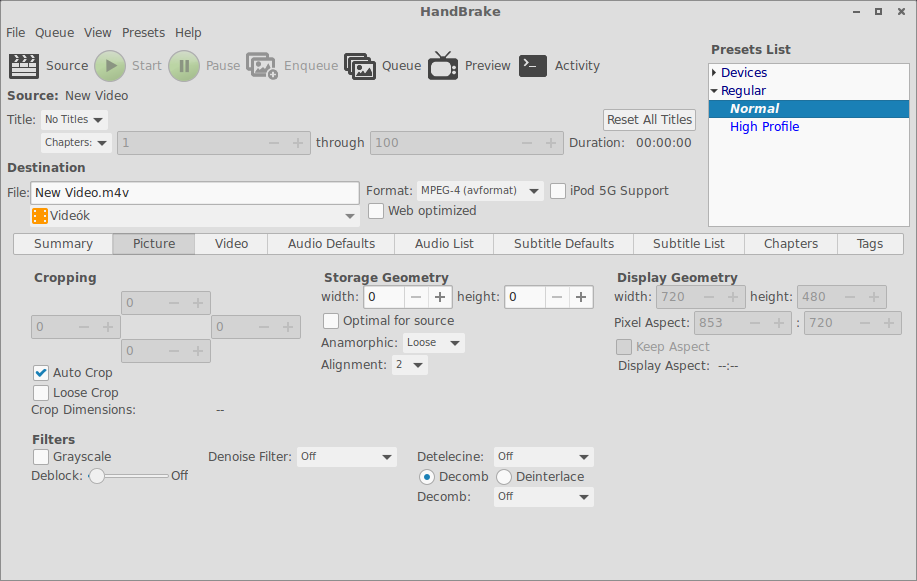Open the Format MPEG-4 dropdown
Viewport: 917px width, 581px height.
480,191
